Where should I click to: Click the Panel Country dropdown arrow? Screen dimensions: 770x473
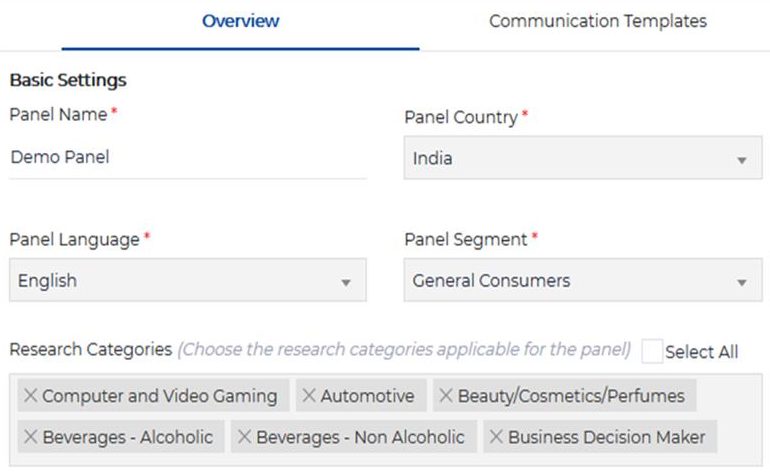coord(741,160)
